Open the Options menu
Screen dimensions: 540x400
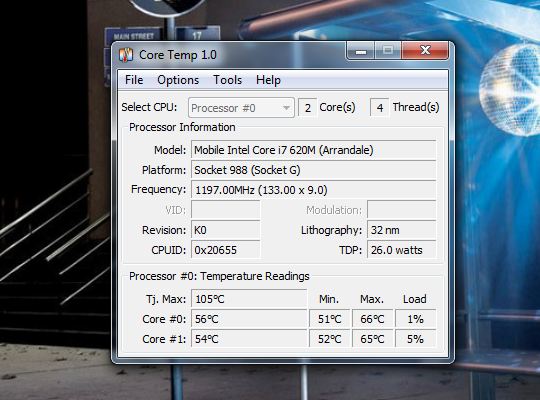(x=178, y=80)
